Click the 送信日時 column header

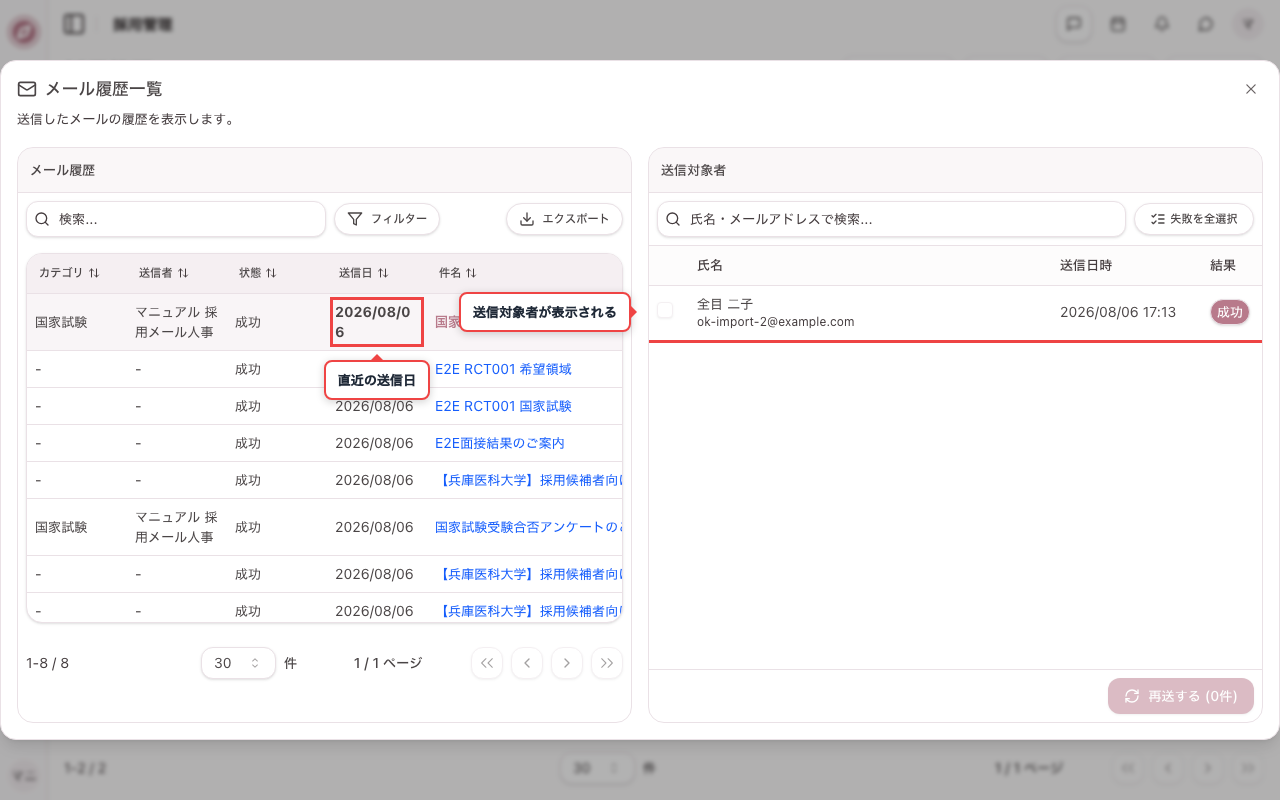click(x=1086, y=265)
